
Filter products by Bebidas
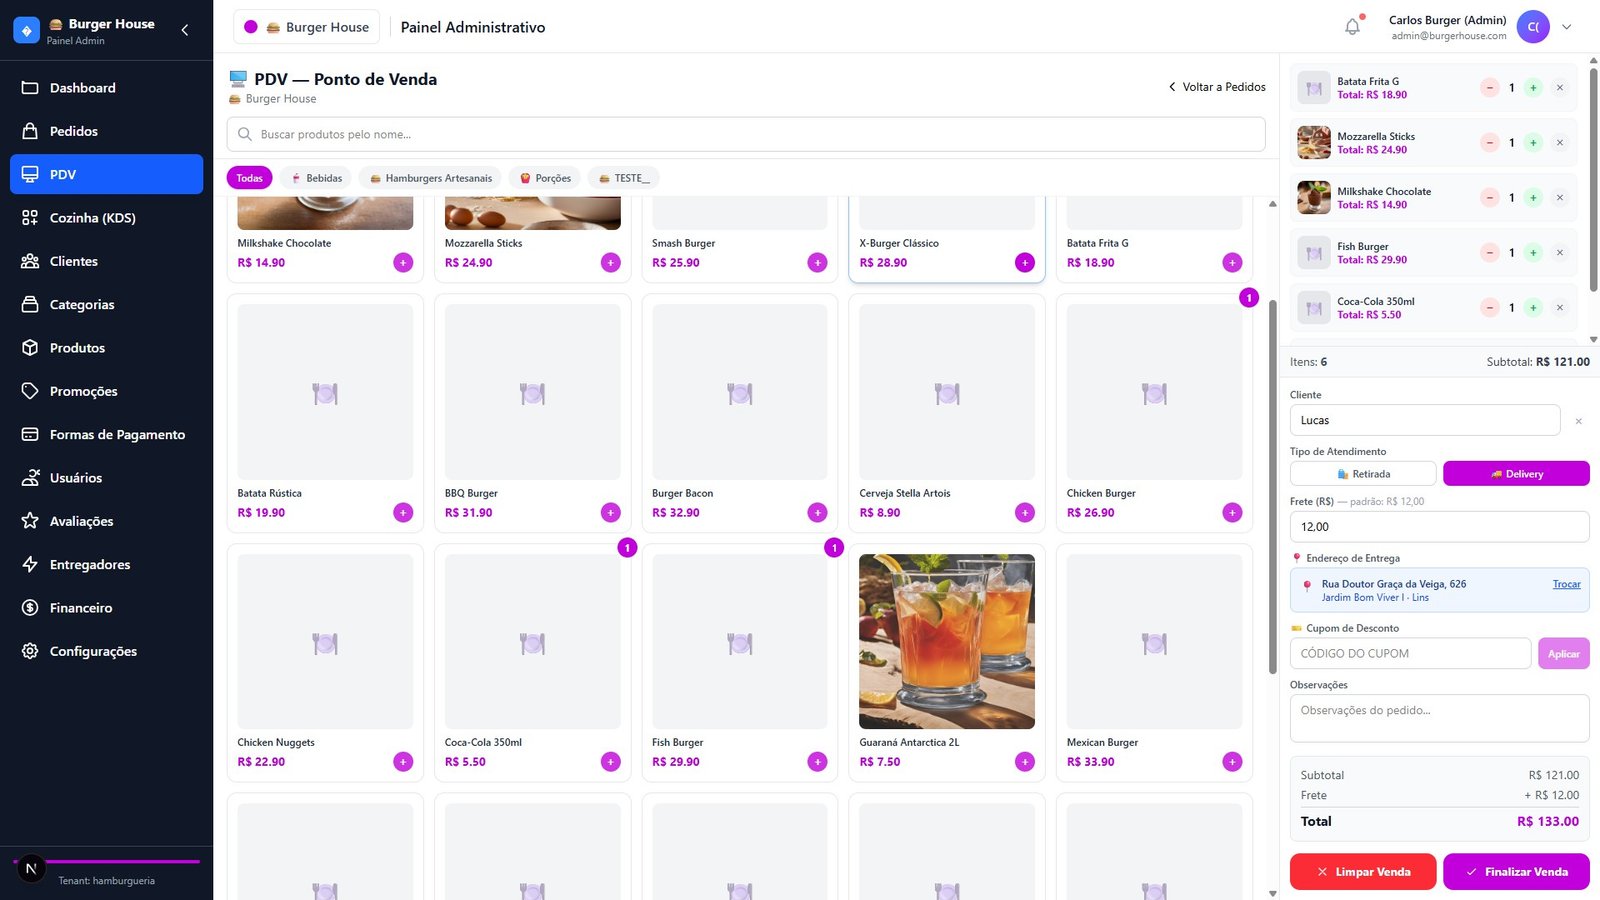[x=316, y=178]
